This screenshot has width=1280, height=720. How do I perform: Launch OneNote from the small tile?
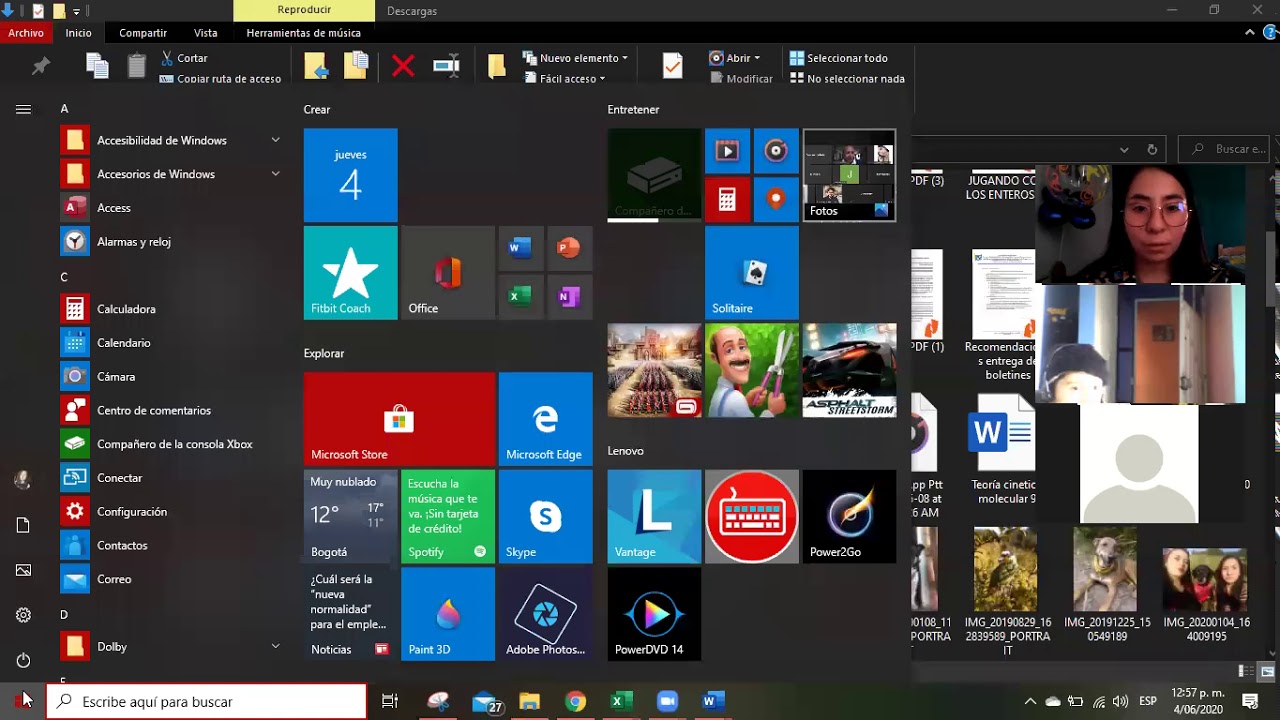click(x=569, y=297)
